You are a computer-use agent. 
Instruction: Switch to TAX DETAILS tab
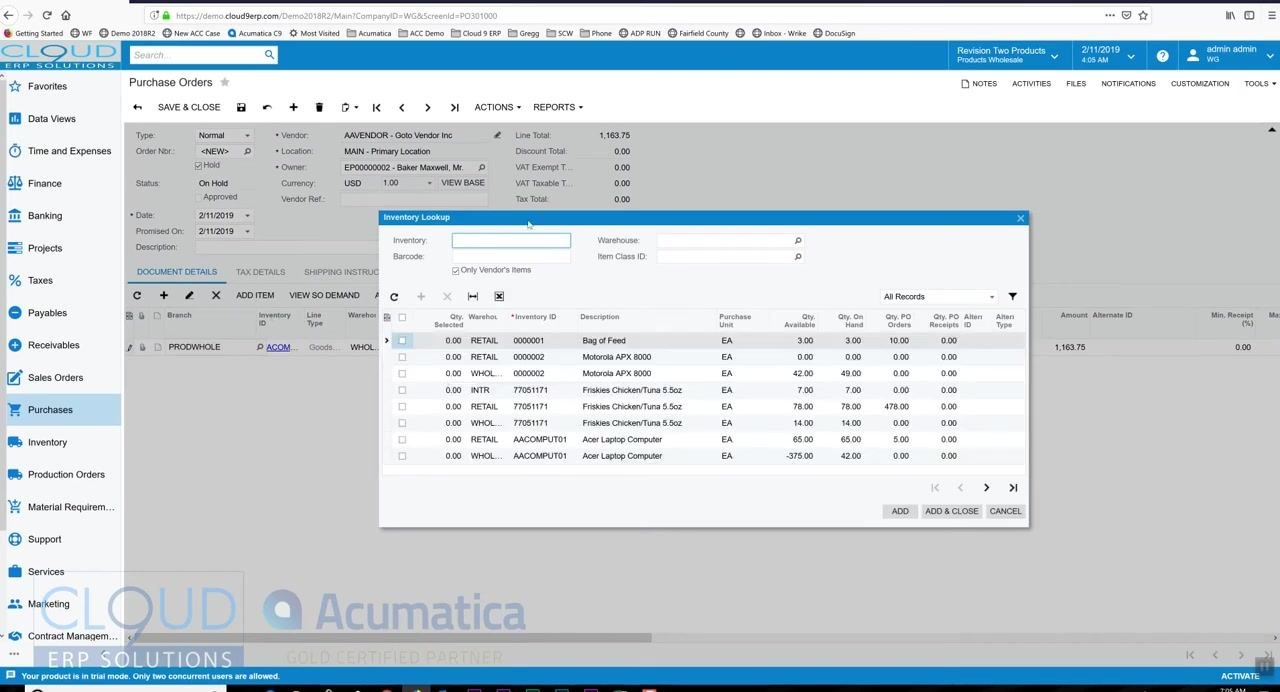(260, 272)
